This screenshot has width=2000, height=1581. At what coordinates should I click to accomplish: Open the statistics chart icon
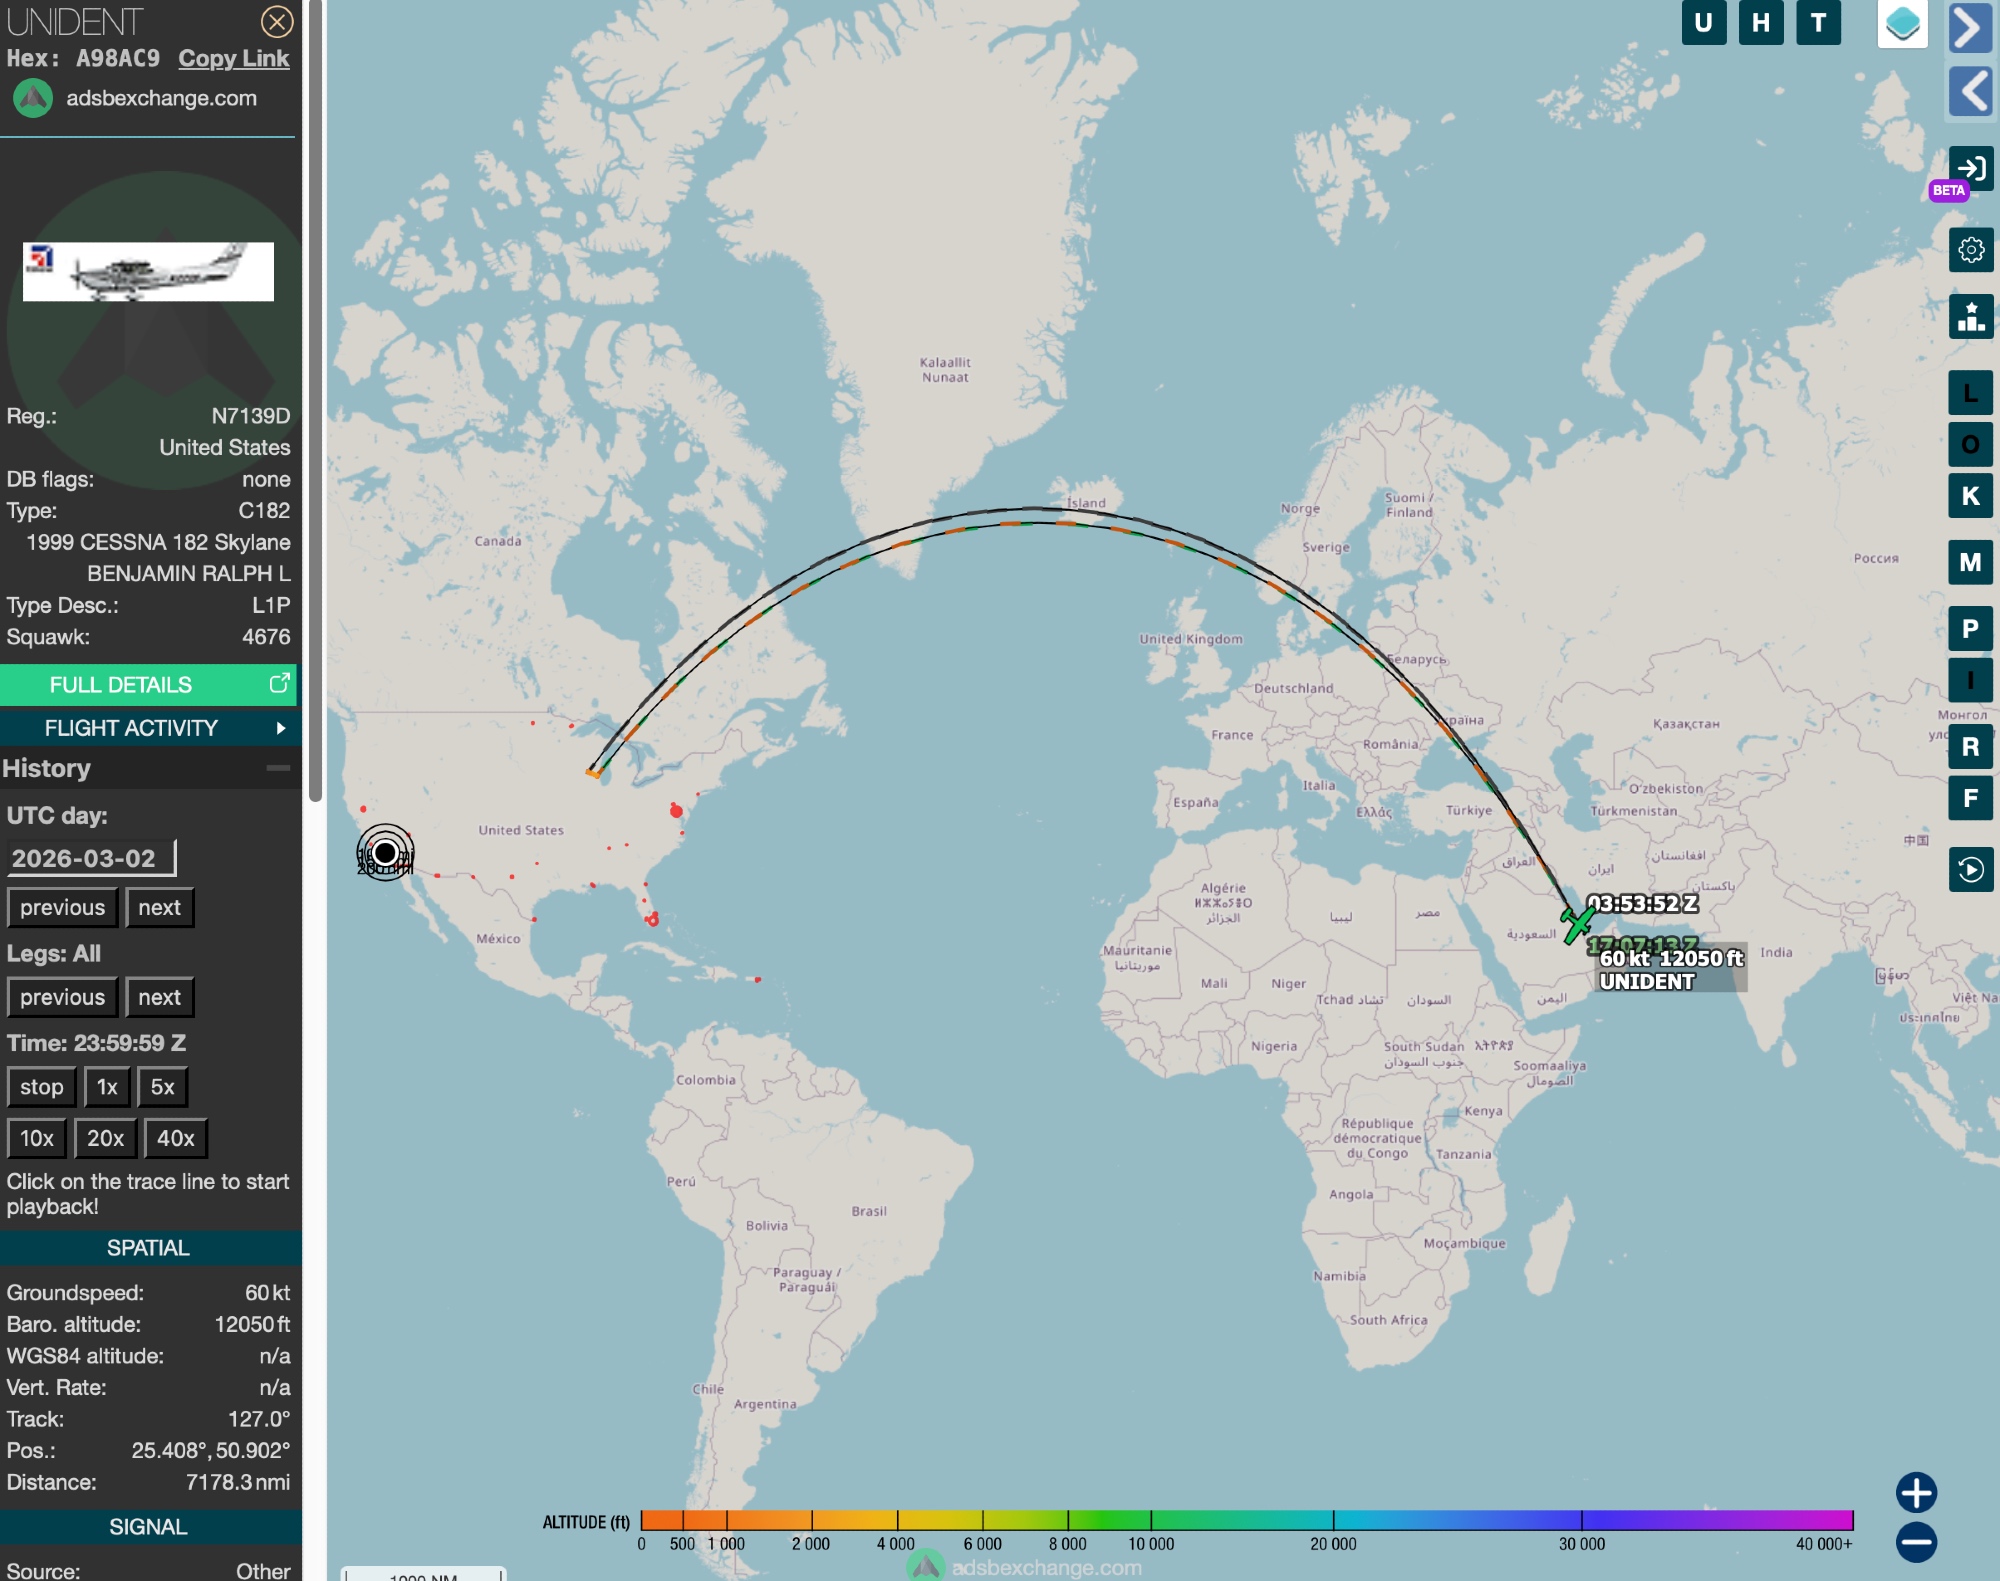click(x=1970, y=317)
